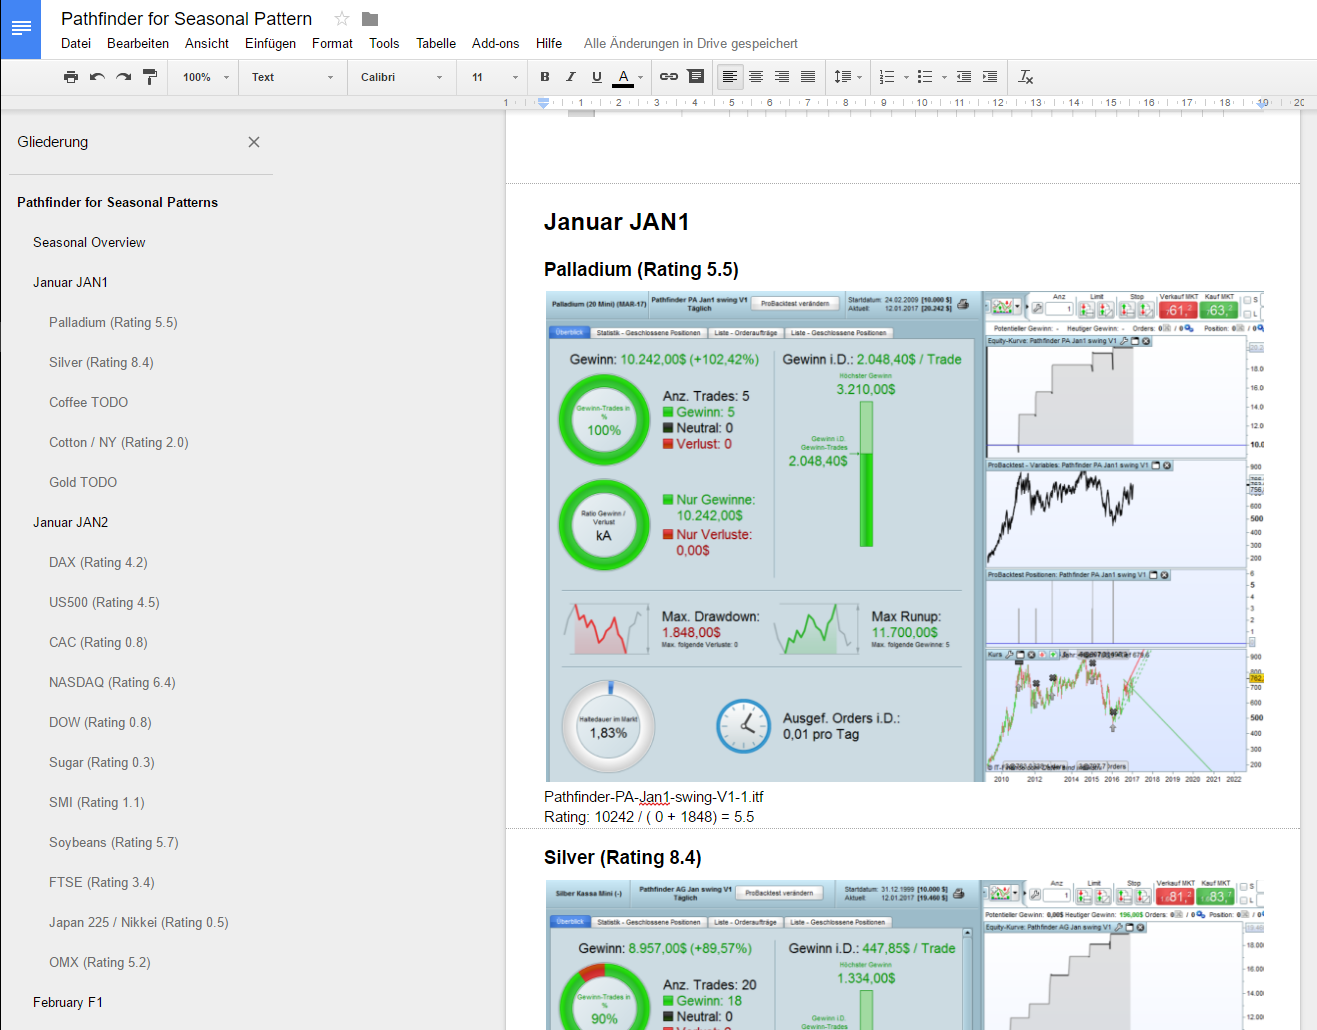This screenshot has height=1030, width=1317.
Task: Toggle underline formatting
Action: tap(597, 77)
